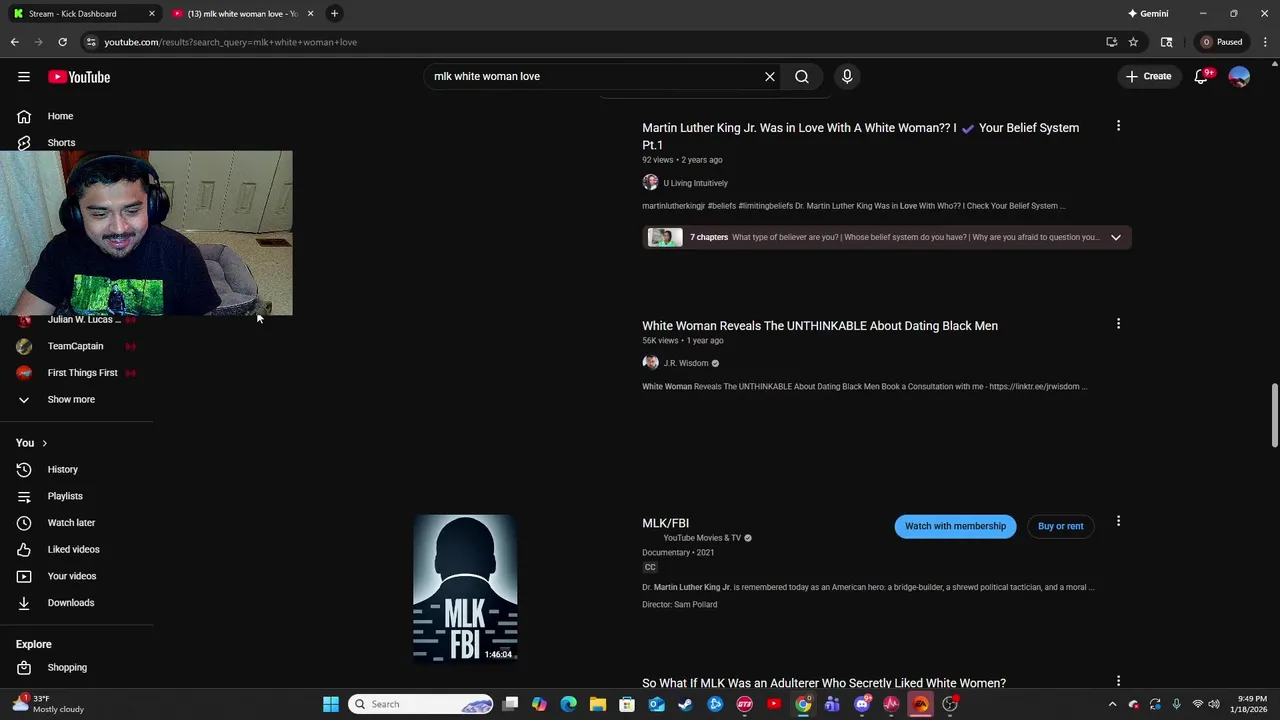
Task: Open Microsoft Edge from taskbar
Action: (x=569, y=704)
